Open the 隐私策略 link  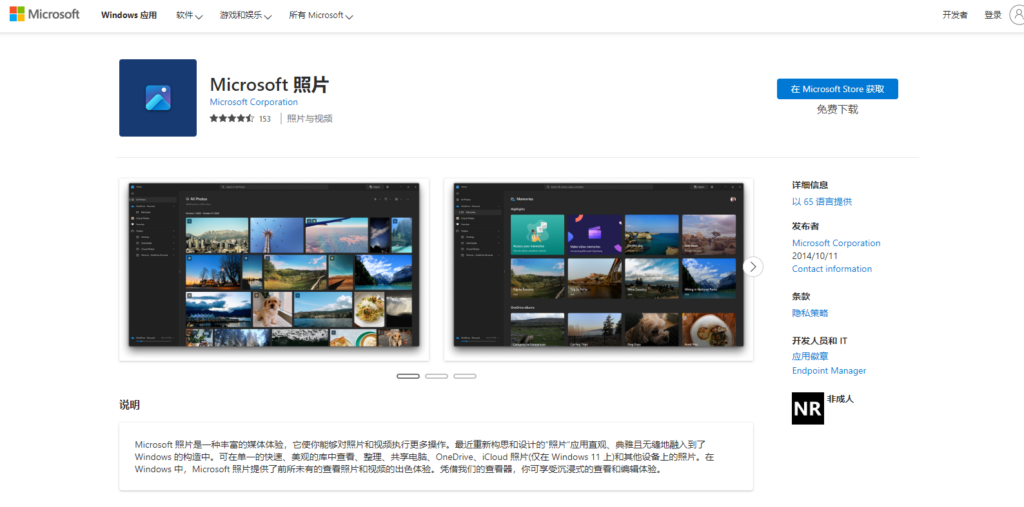[x=810, y=313]
